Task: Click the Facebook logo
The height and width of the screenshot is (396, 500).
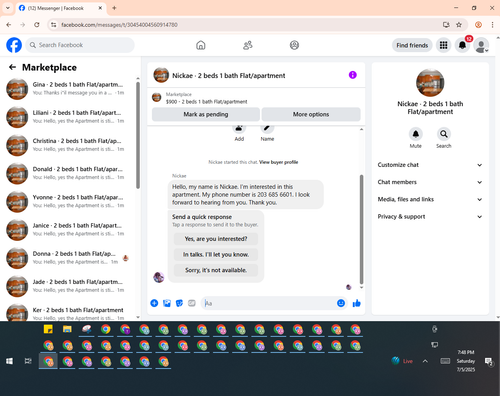Action: coord(14,45)
